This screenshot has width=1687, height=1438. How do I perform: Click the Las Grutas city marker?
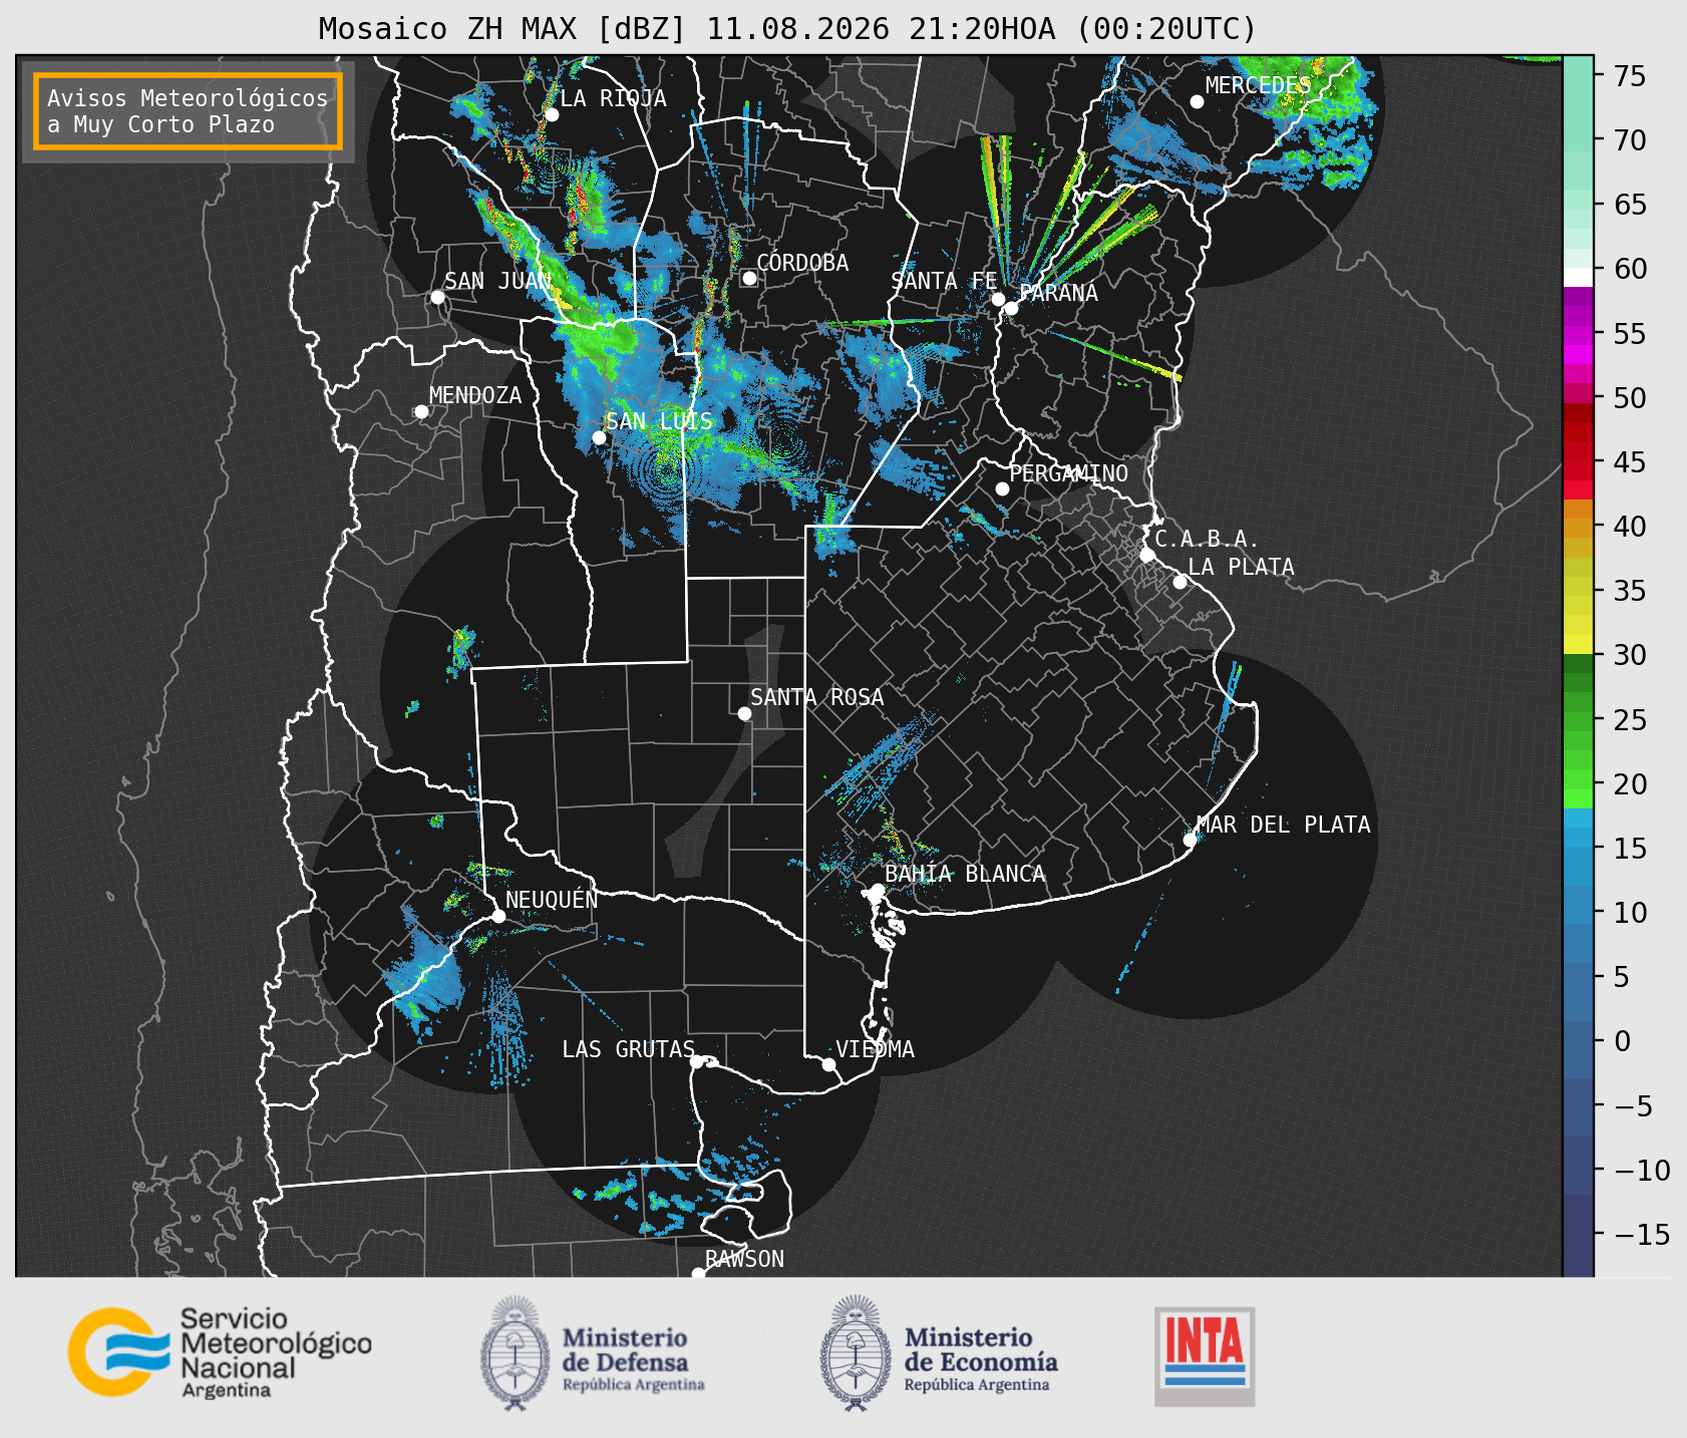click(x=697, y=1061)
